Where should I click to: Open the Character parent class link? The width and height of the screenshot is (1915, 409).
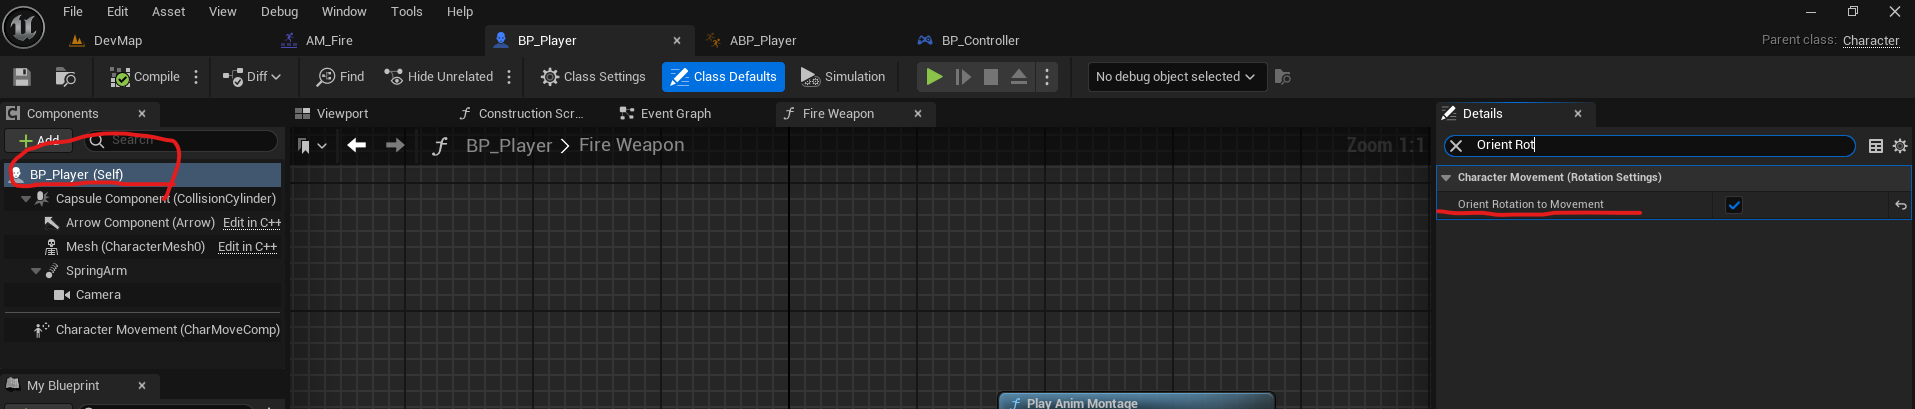(1871, 41)
